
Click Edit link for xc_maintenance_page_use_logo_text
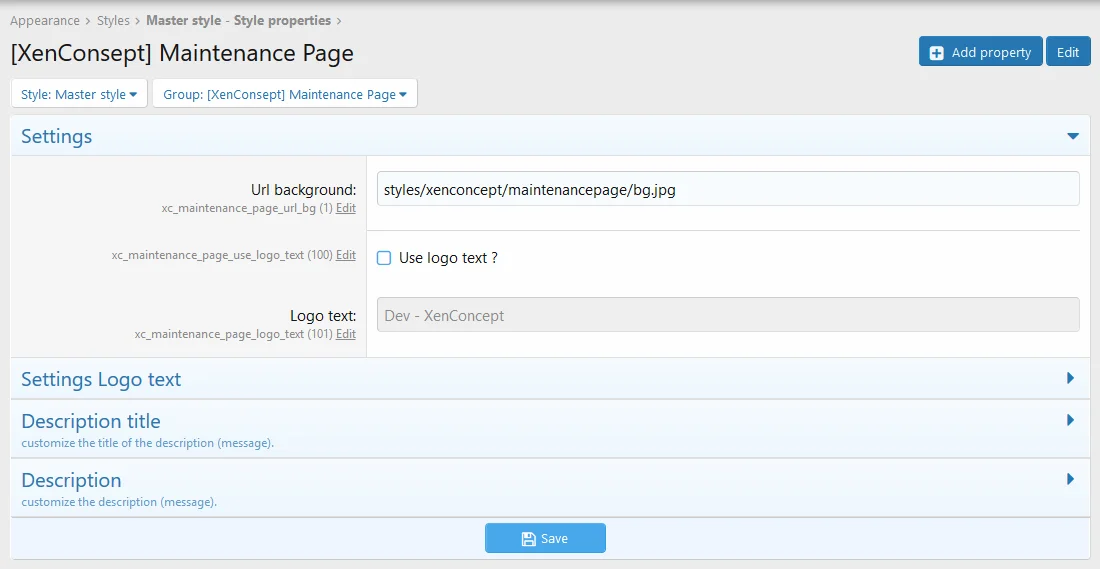[x=345, y=255]
